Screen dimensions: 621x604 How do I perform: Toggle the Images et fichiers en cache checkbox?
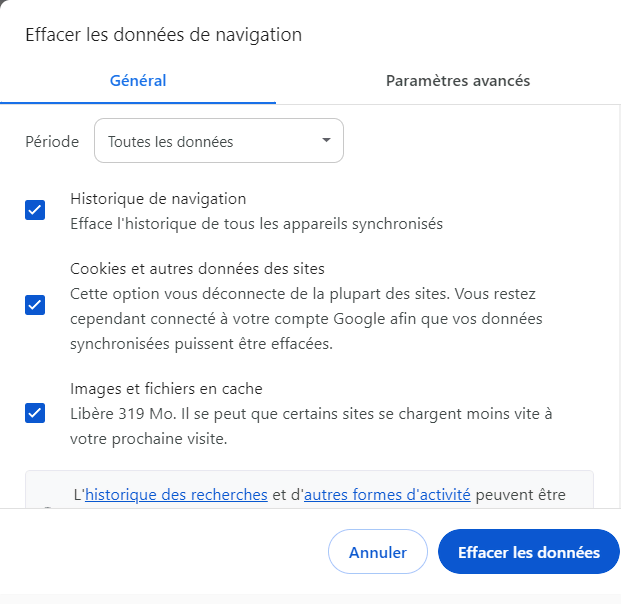35,412
